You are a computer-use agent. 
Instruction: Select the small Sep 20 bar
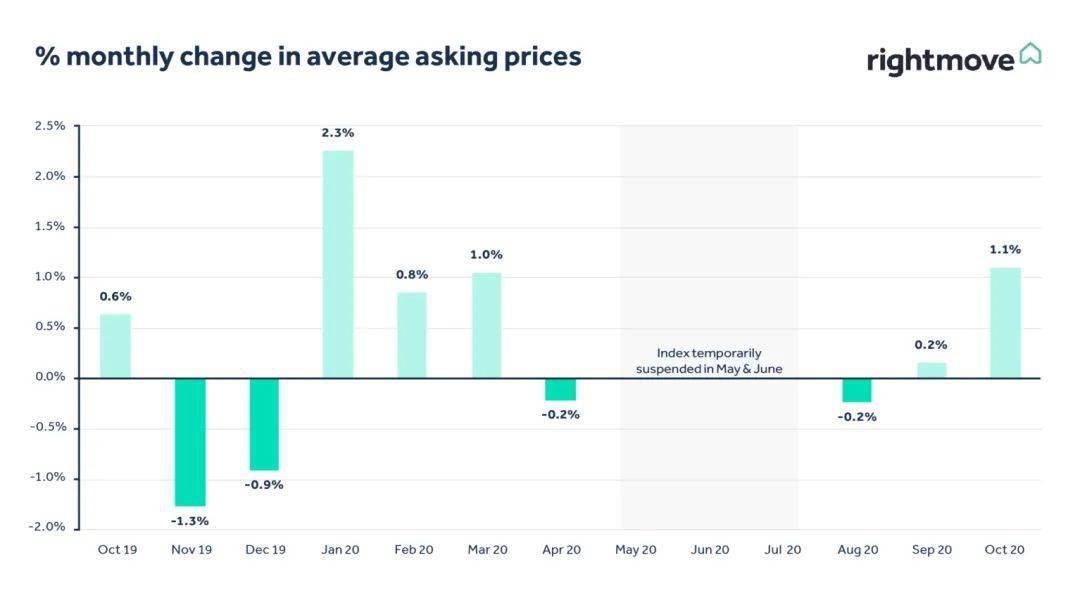coord(931,370)
